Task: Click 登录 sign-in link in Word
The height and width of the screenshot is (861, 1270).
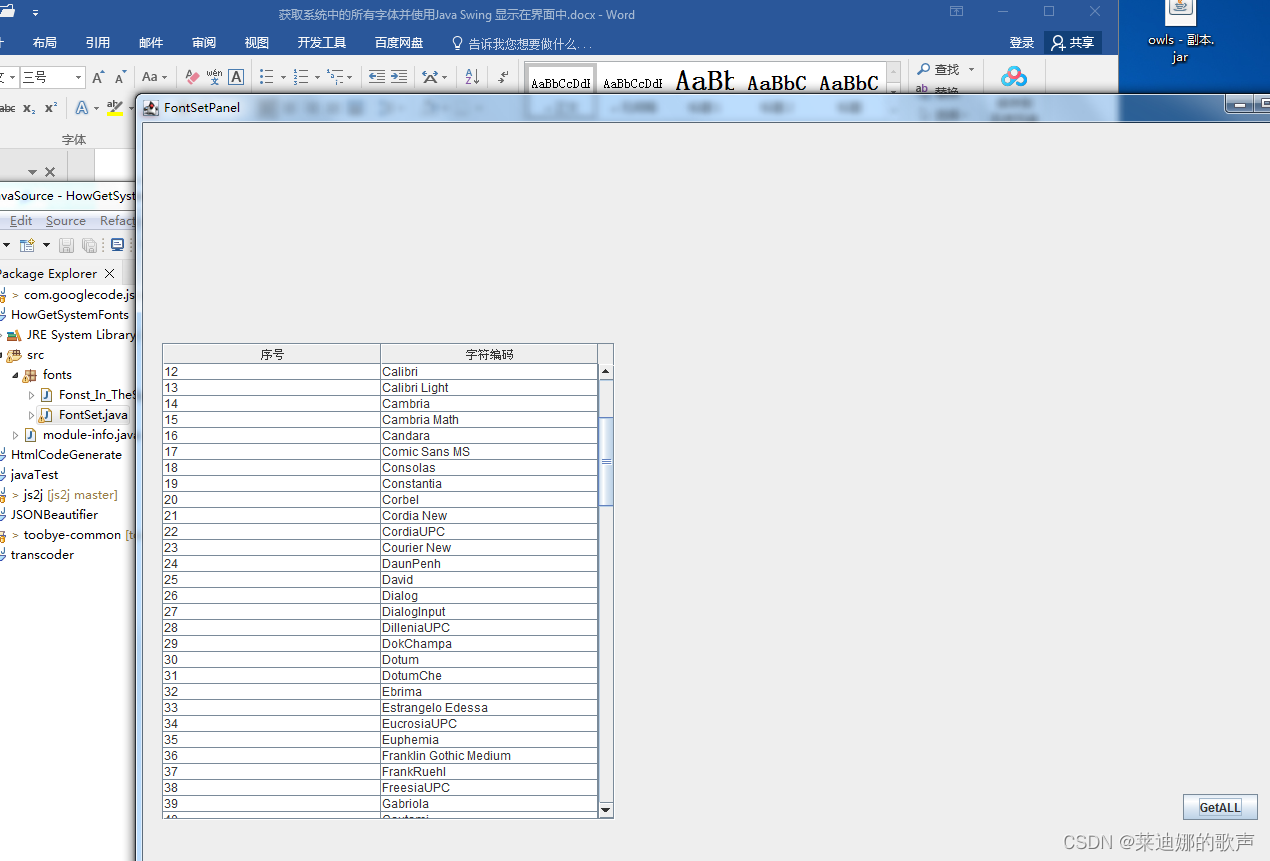Action: 1022,43
